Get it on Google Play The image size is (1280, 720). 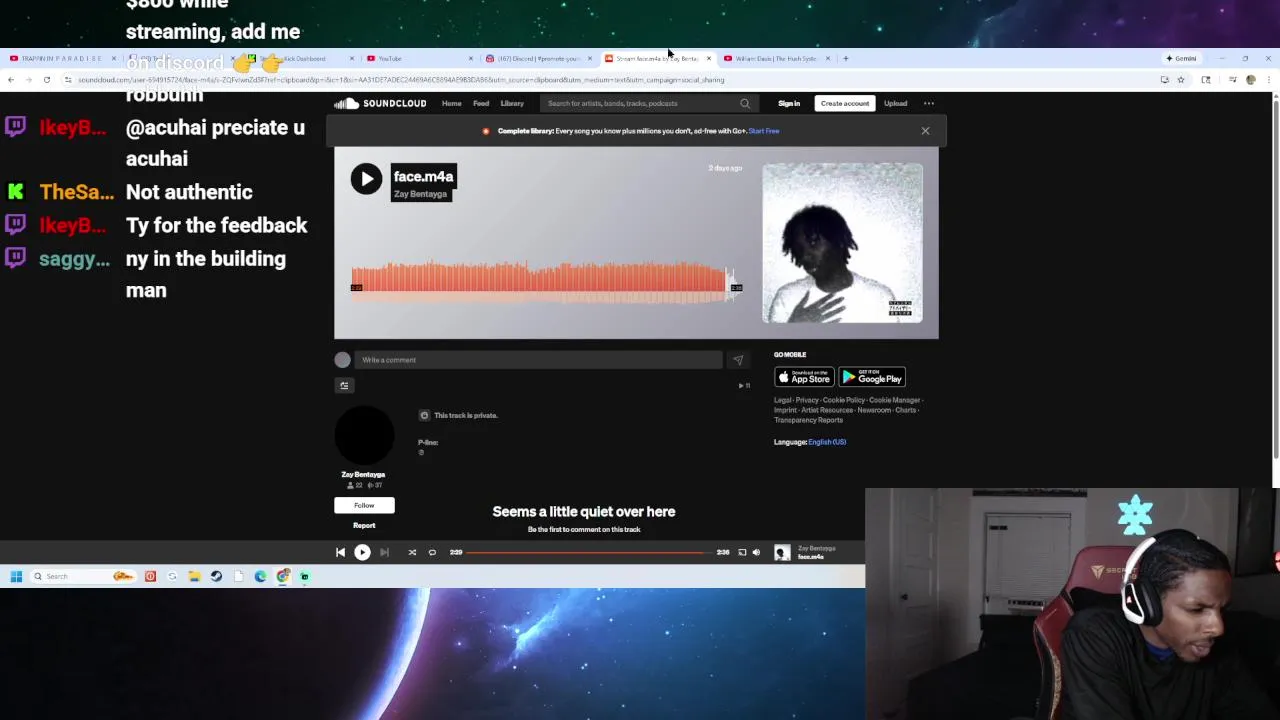tap(872, 377)
